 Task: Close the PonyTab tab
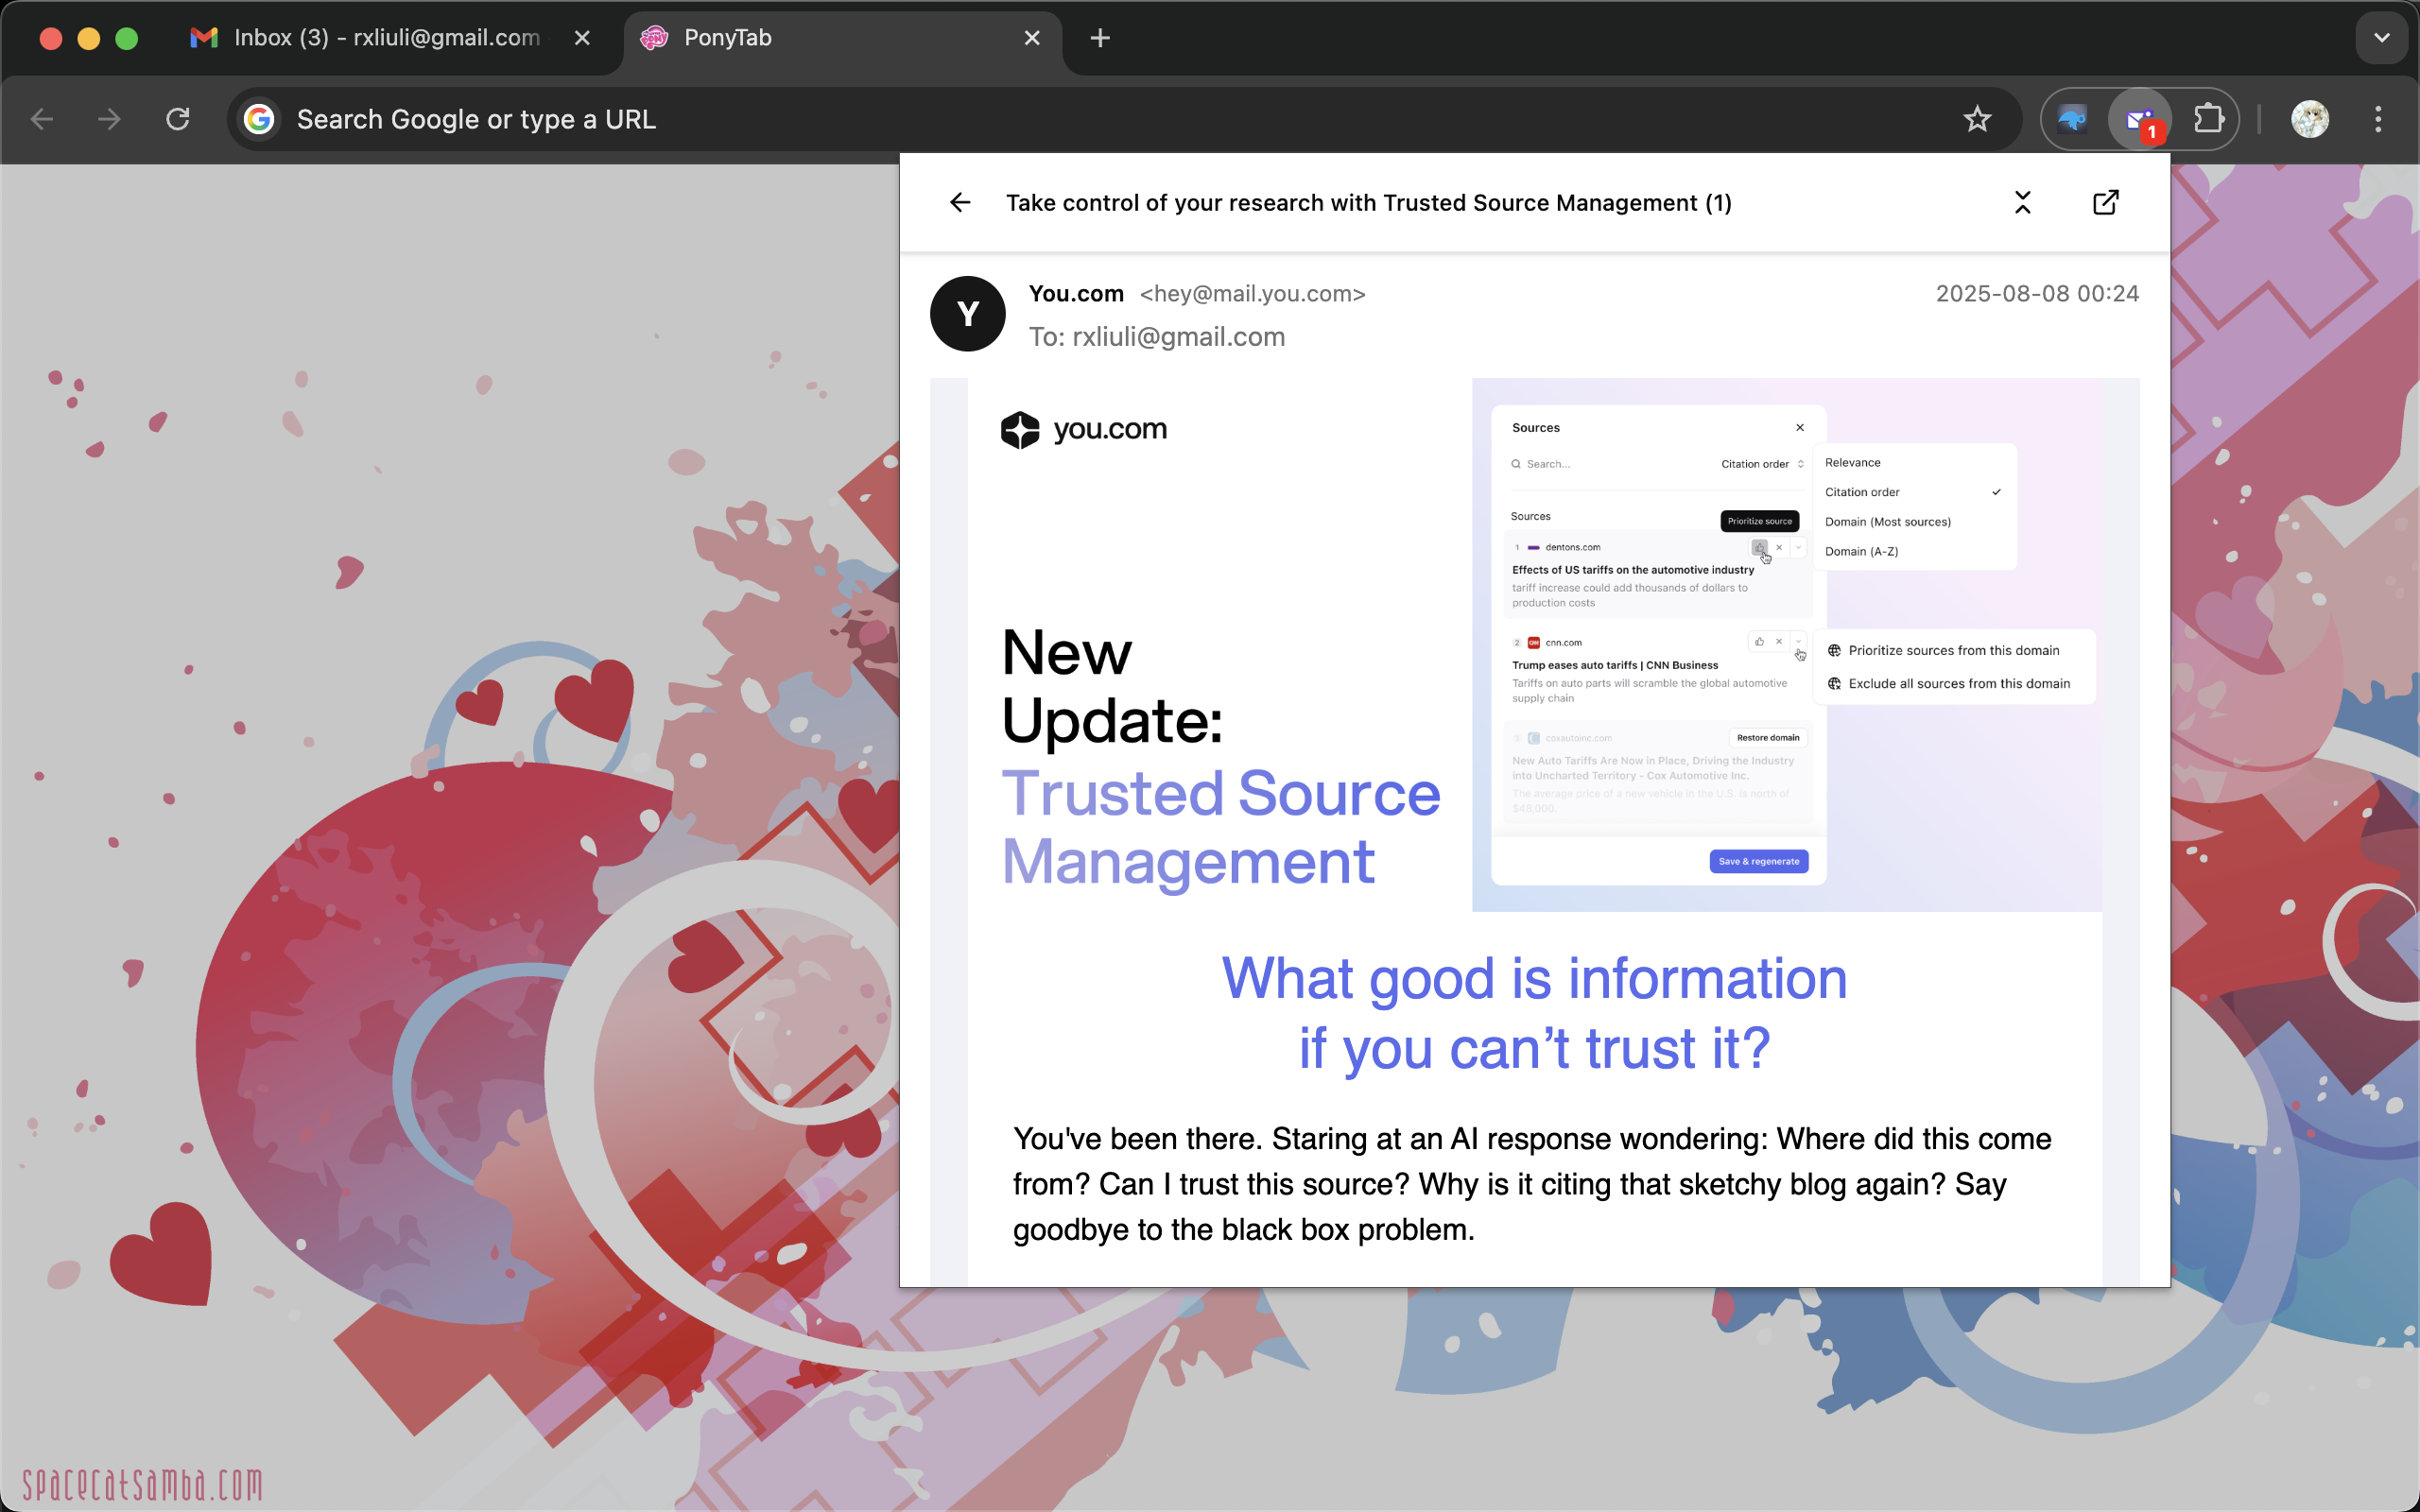pos(1032,38)
